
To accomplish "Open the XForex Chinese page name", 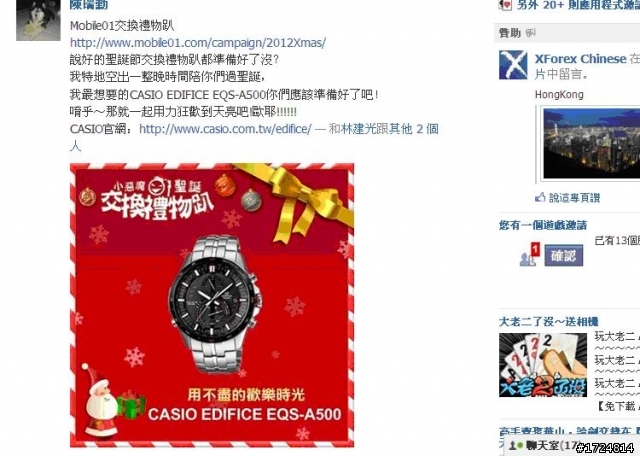I will point(580,59).
